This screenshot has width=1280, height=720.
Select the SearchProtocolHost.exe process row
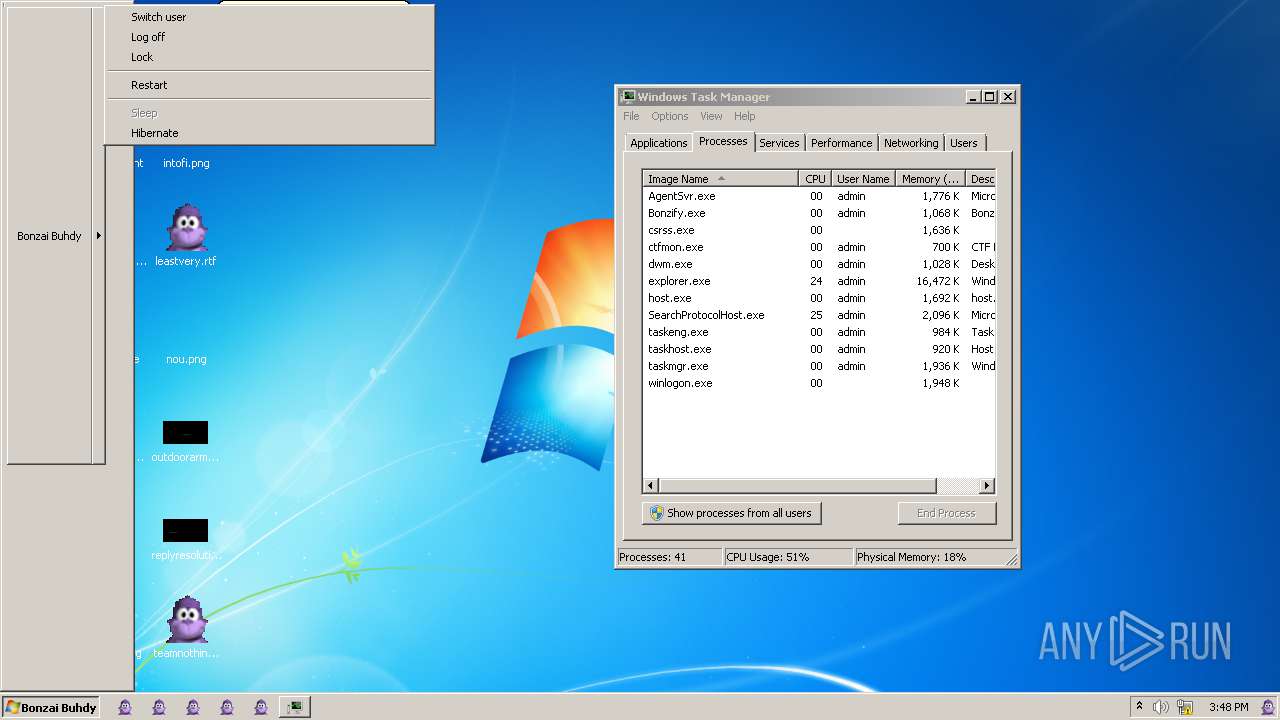pyautogui.click(x=819, y=315)
